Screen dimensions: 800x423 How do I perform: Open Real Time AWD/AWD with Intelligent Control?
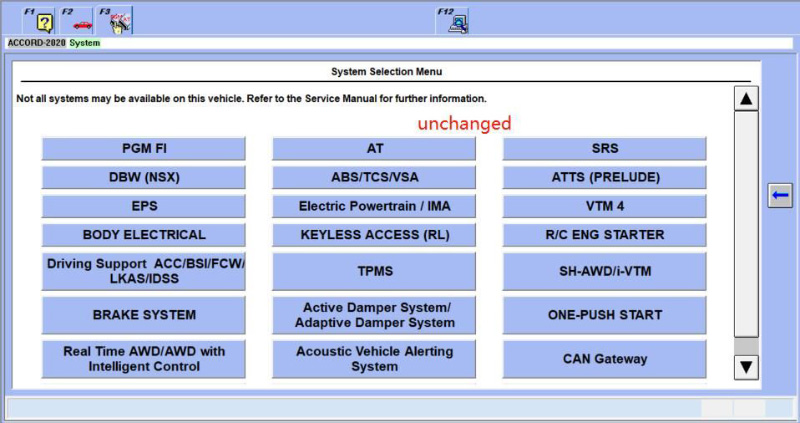coord(143,359)
